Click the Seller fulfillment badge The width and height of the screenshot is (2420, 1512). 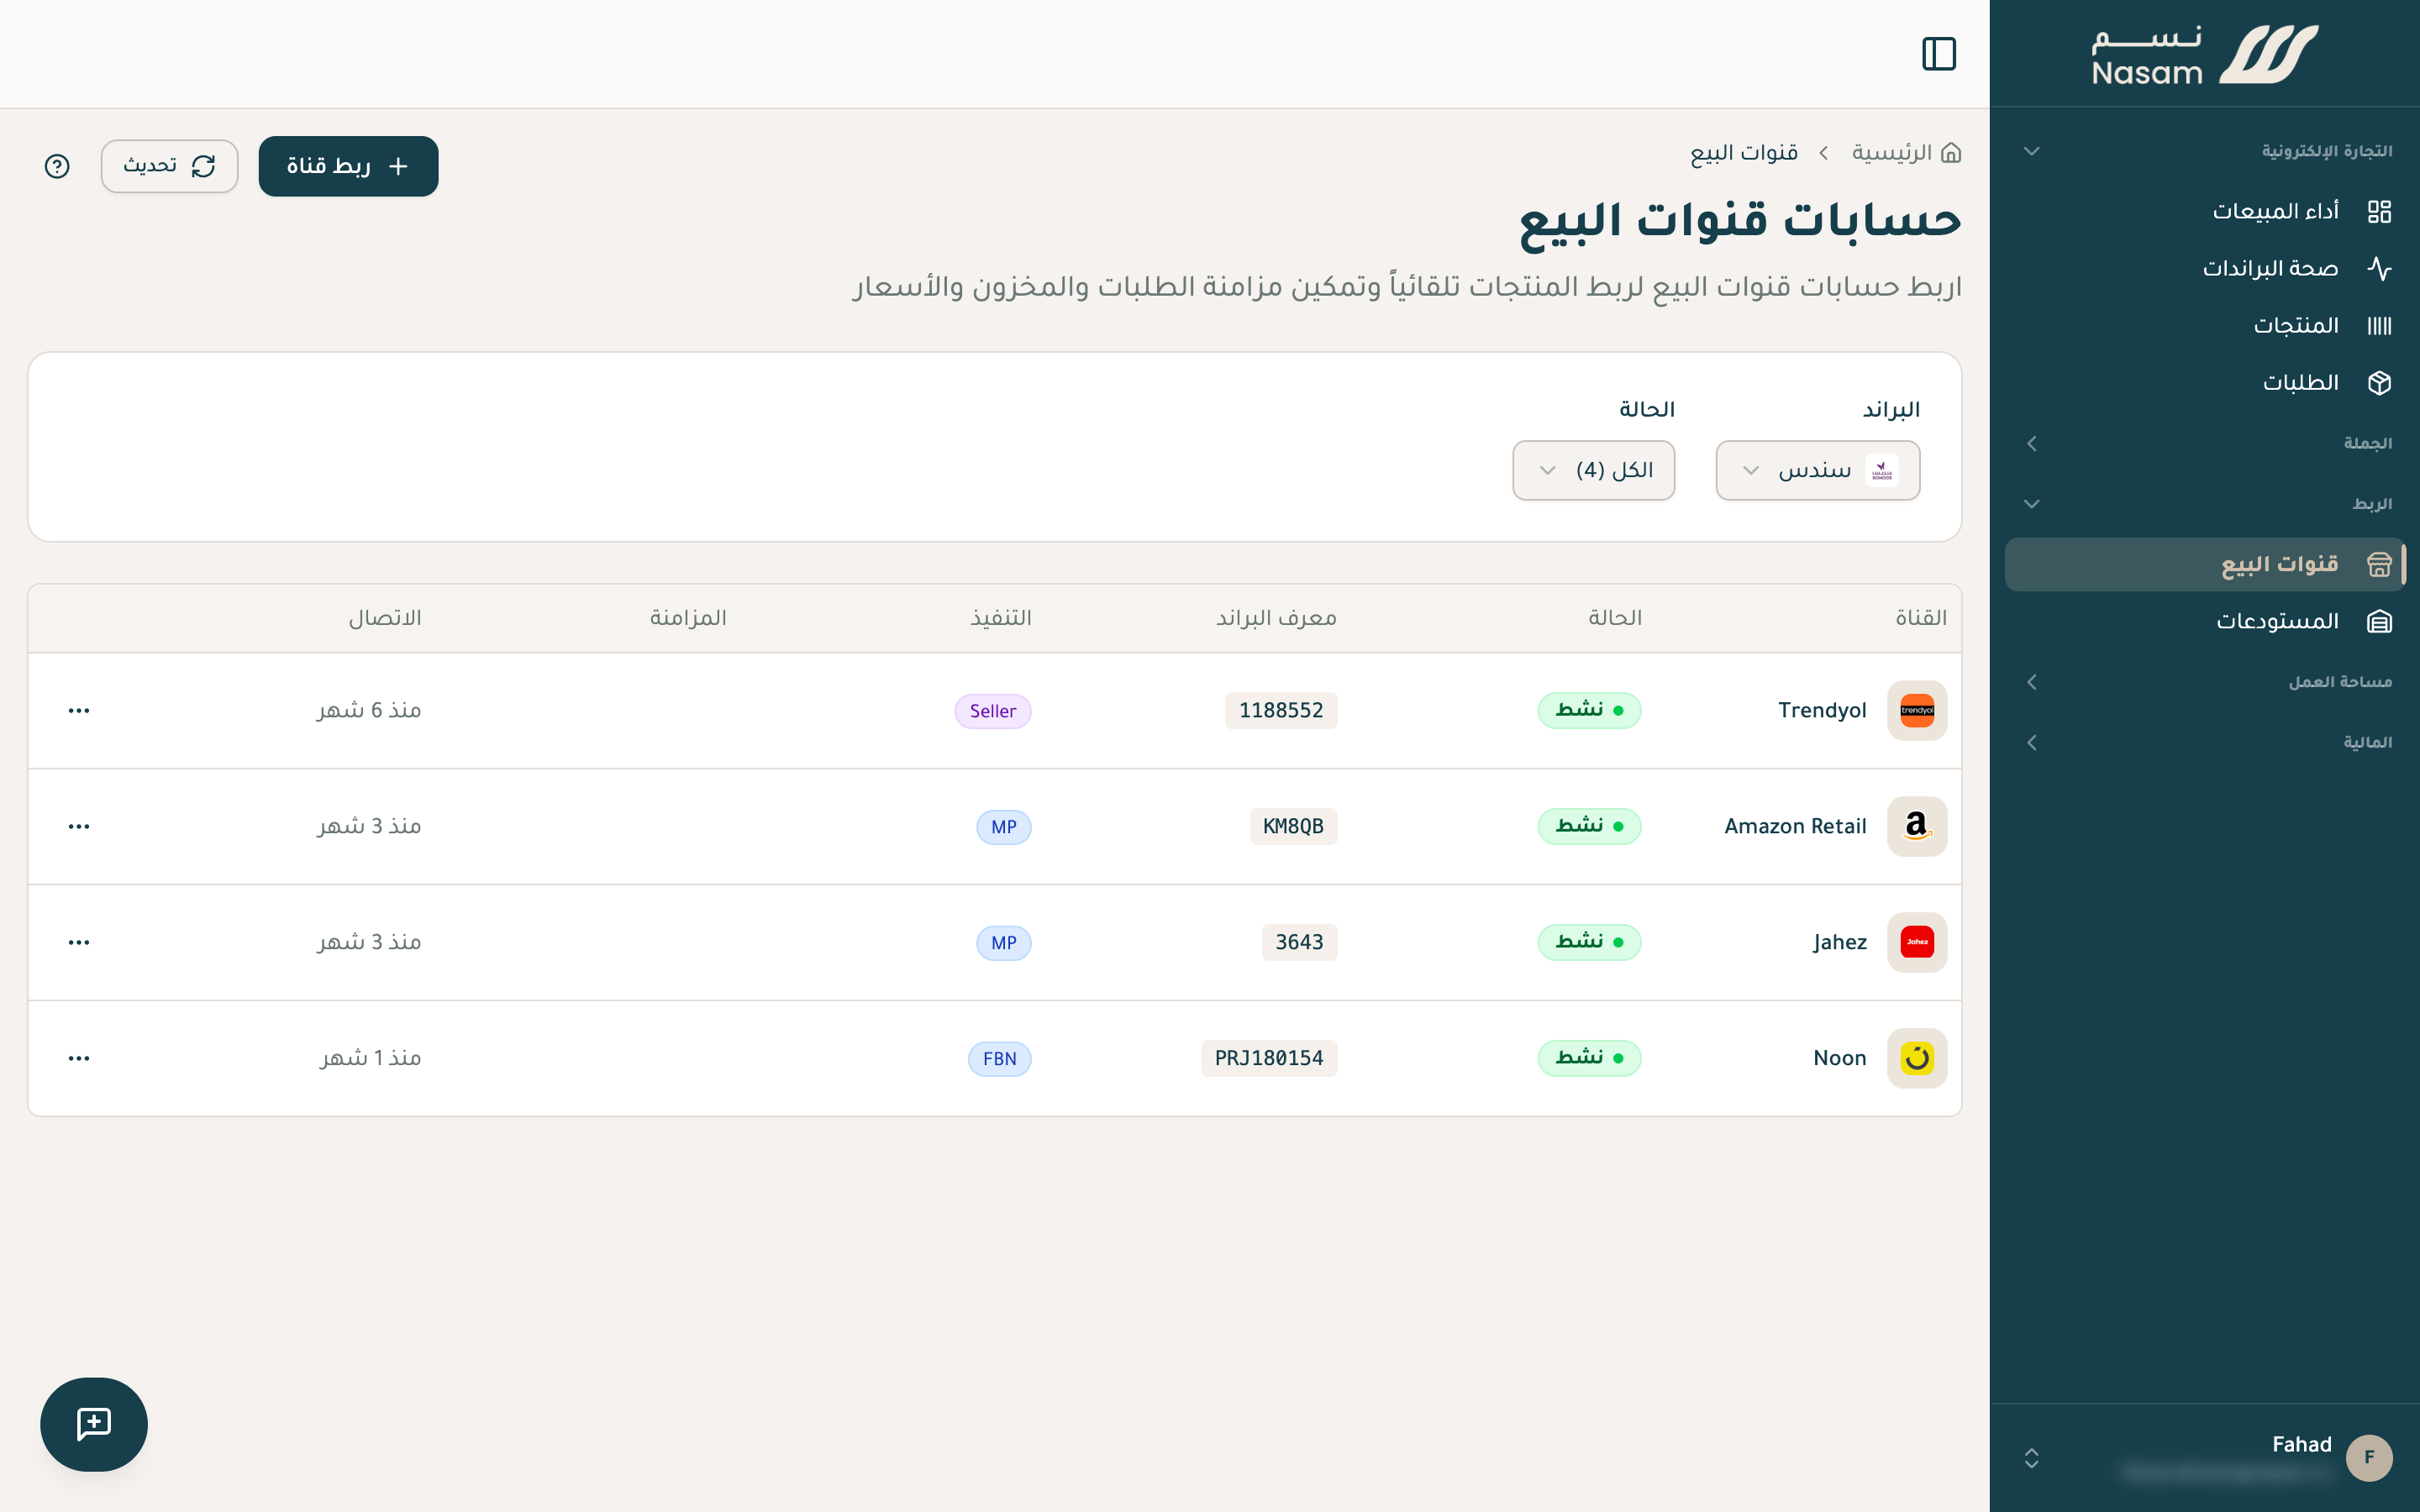[x=993, y=712]
